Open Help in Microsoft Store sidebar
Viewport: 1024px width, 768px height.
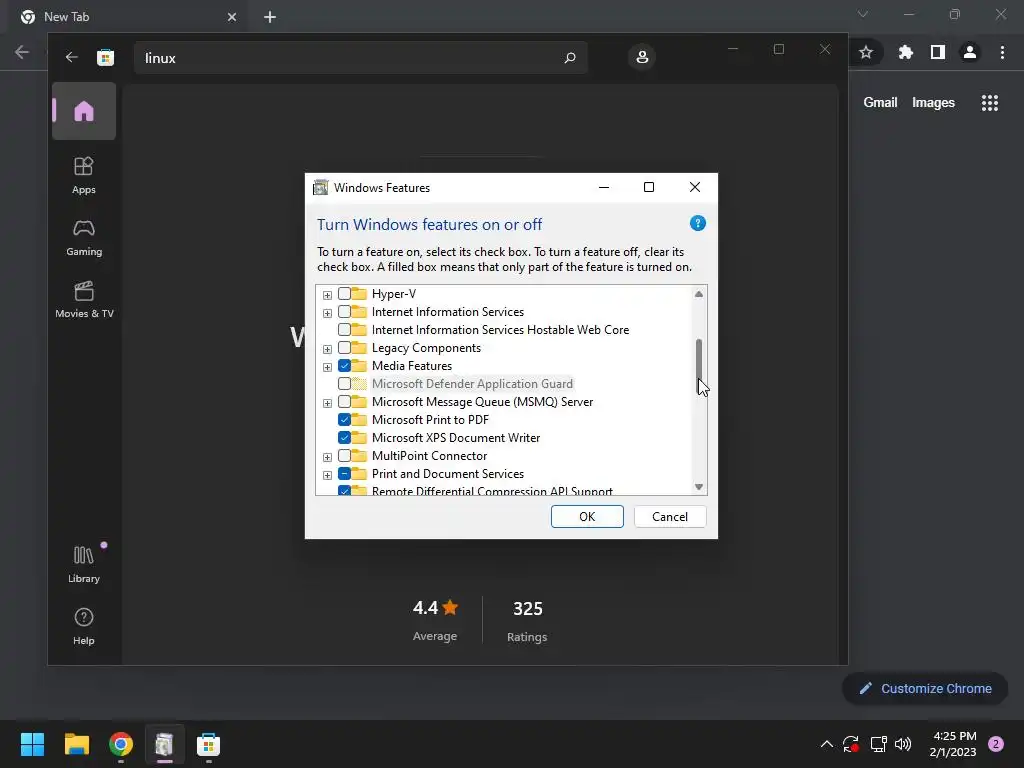pyautogui.click(x=84, y=626)
